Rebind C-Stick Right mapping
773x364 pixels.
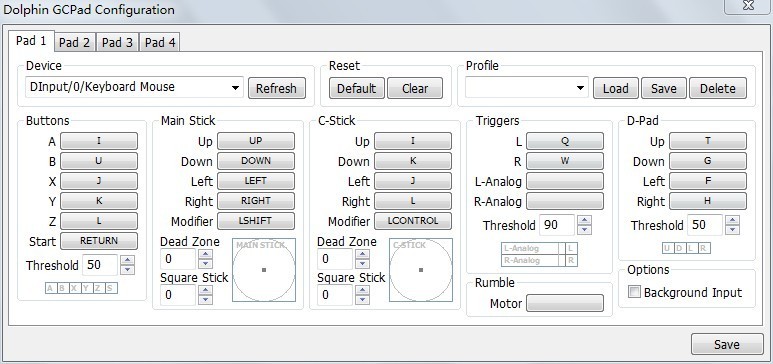pyautogui.click(x=413, y=201)
